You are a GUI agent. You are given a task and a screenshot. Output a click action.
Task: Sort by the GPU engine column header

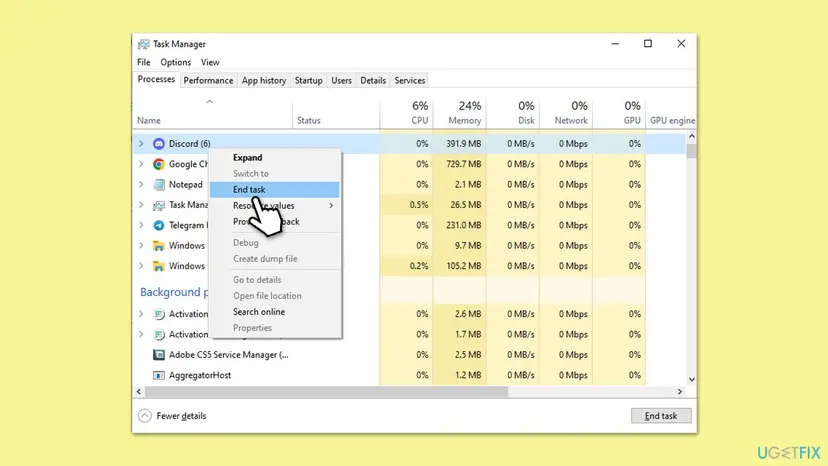[x=671, y=113]
